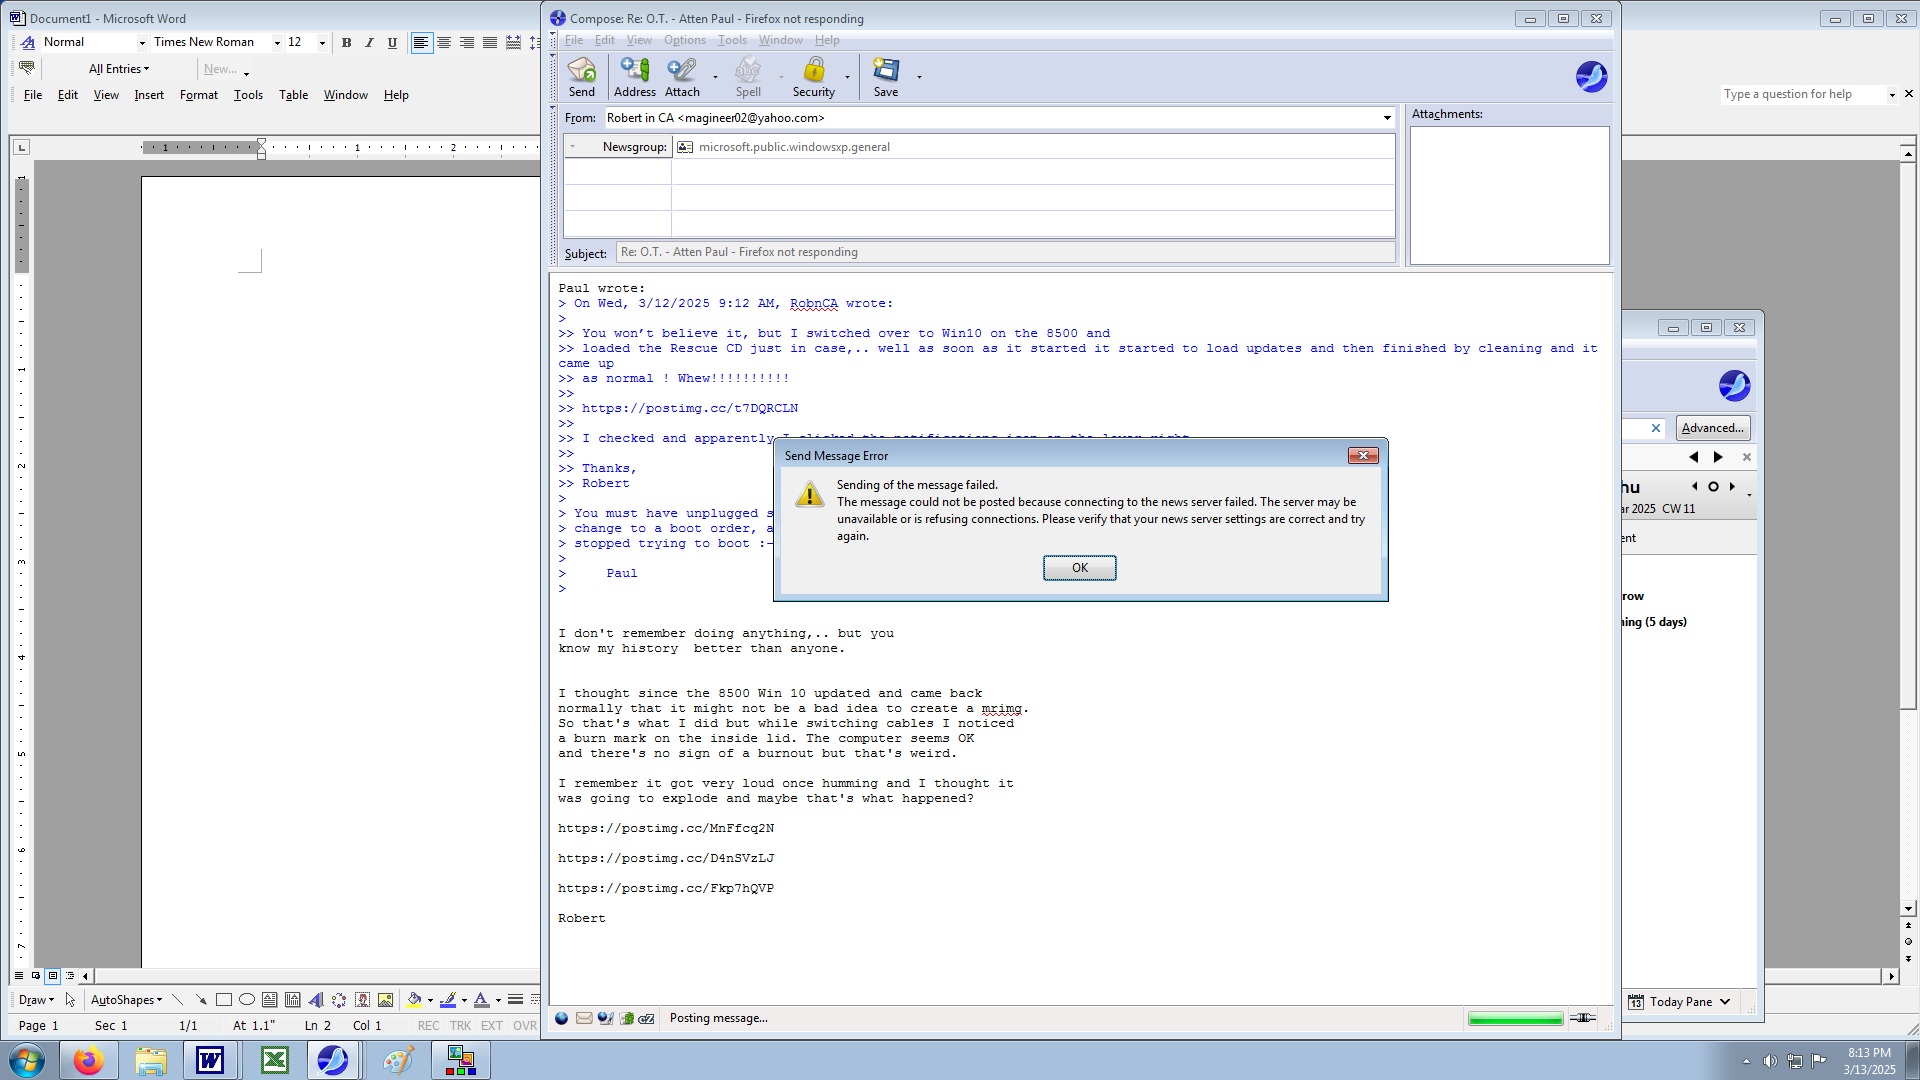
Task: Toggle Align Right in Word toolbar
Action: pyautogui.click(x=467, y=42)
